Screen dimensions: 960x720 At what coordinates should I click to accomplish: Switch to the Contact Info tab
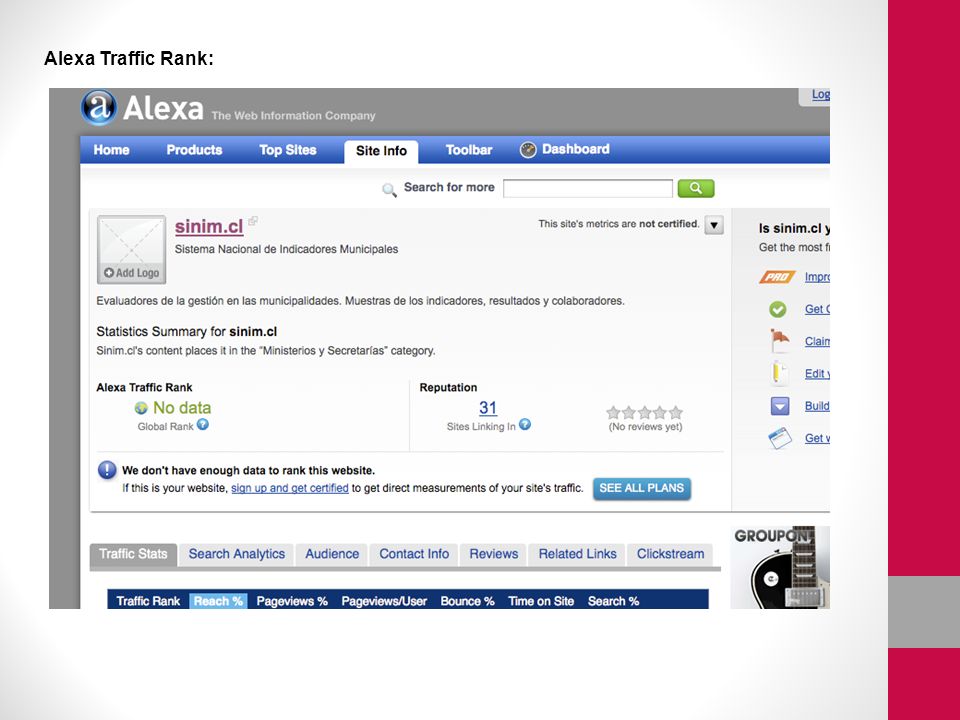pyautogui.click(x=414, y=555)
